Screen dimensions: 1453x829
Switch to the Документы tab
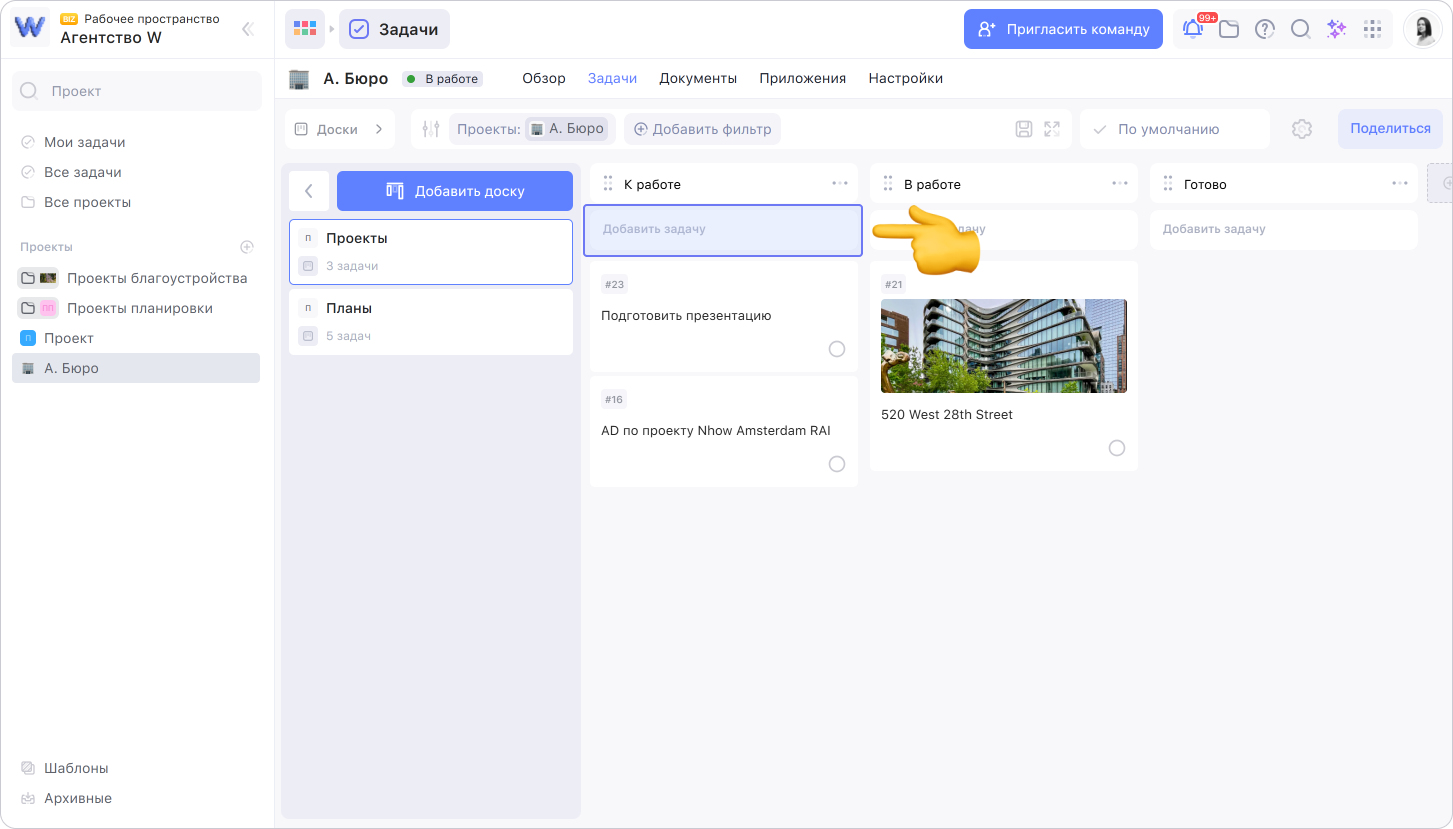pos(698,78)
